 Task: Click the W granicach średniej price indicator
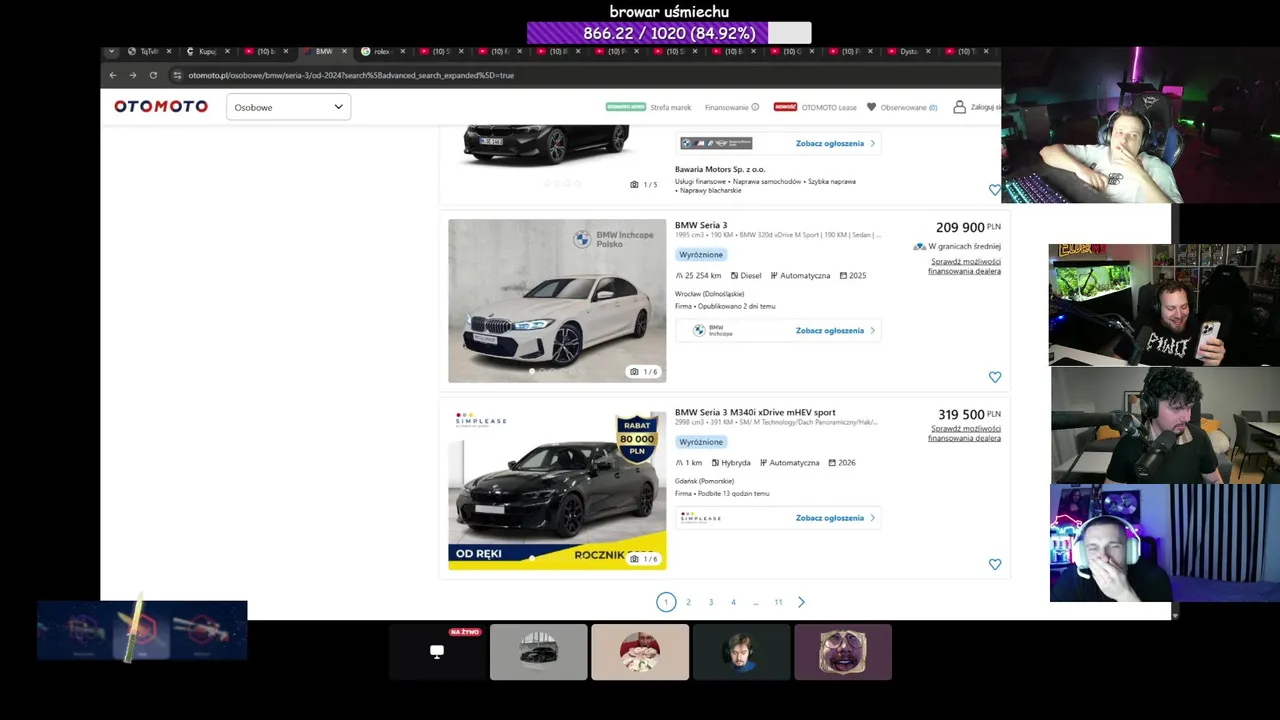pyautogui.click(x=957, y=246)
